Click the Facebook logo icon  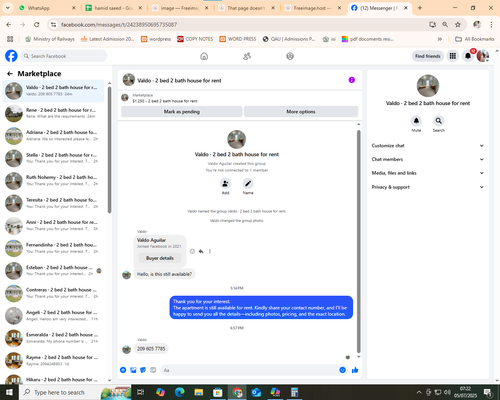pos(11,56)
